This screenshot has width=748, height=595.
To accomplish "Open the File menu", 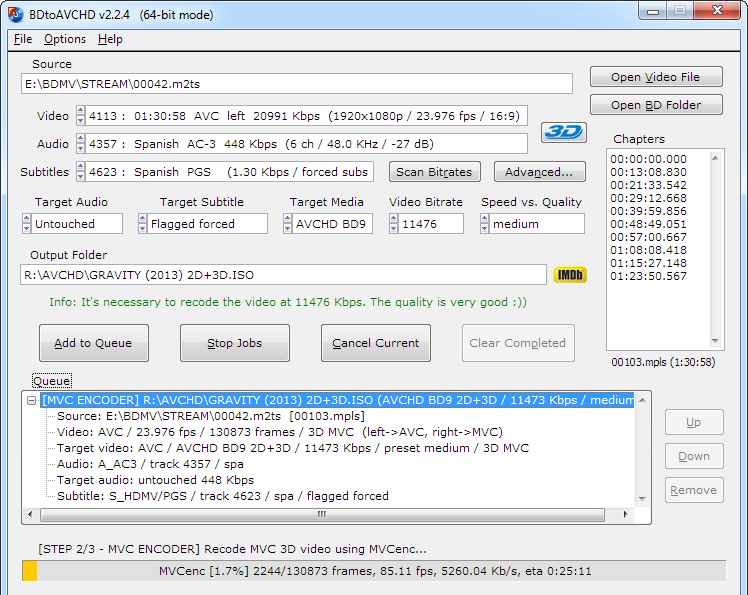I will (23, 39).
